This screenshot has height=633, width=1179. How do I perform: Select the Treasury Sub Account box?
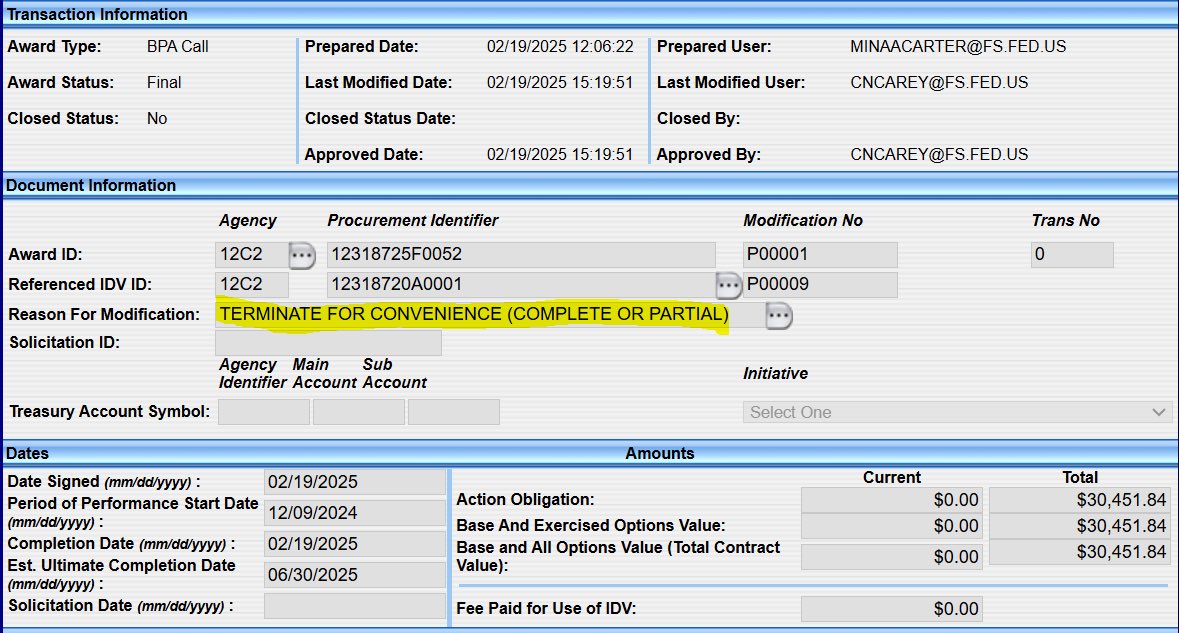453,412
